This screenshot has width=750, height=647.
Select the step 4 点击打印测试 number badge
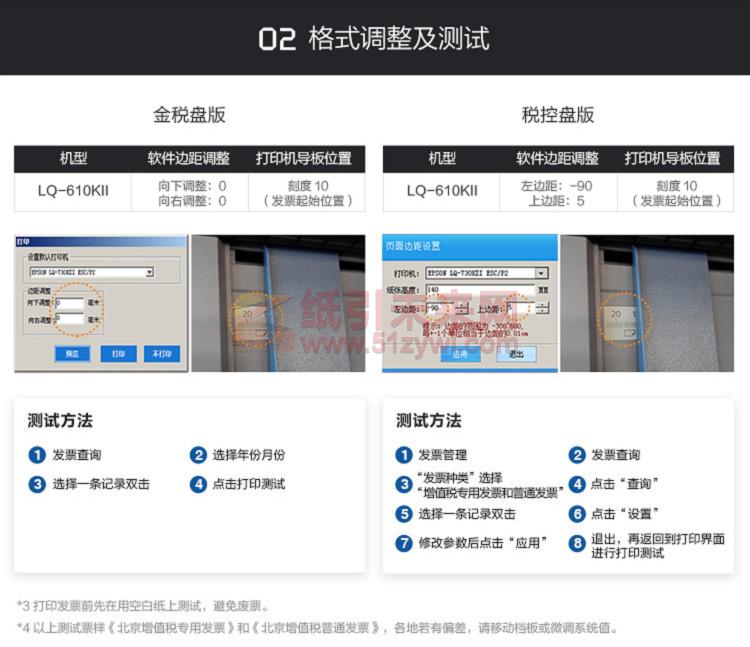click(x=198, y=484)
